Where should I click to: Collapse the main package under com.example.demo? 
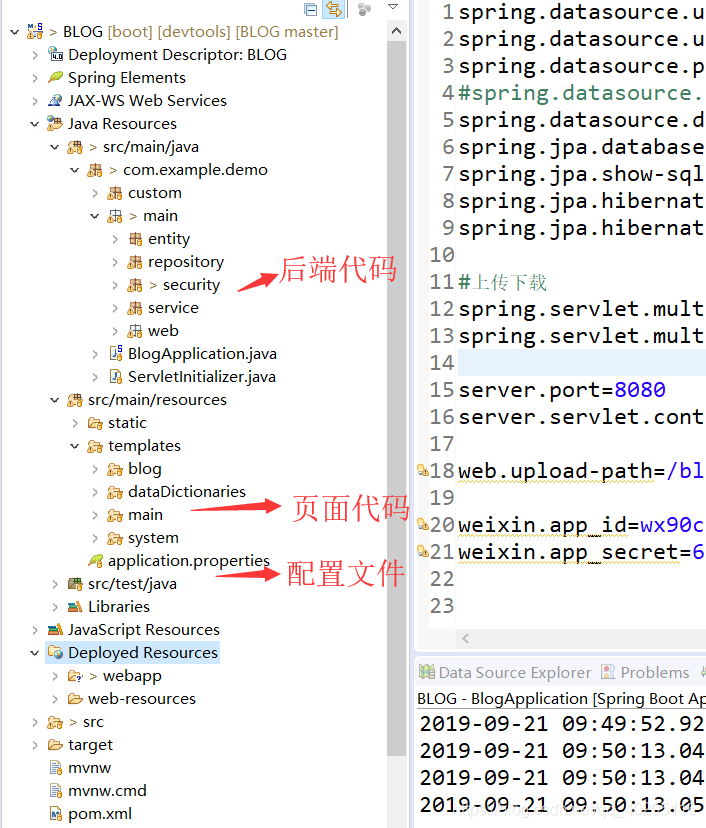click(95, 216)
